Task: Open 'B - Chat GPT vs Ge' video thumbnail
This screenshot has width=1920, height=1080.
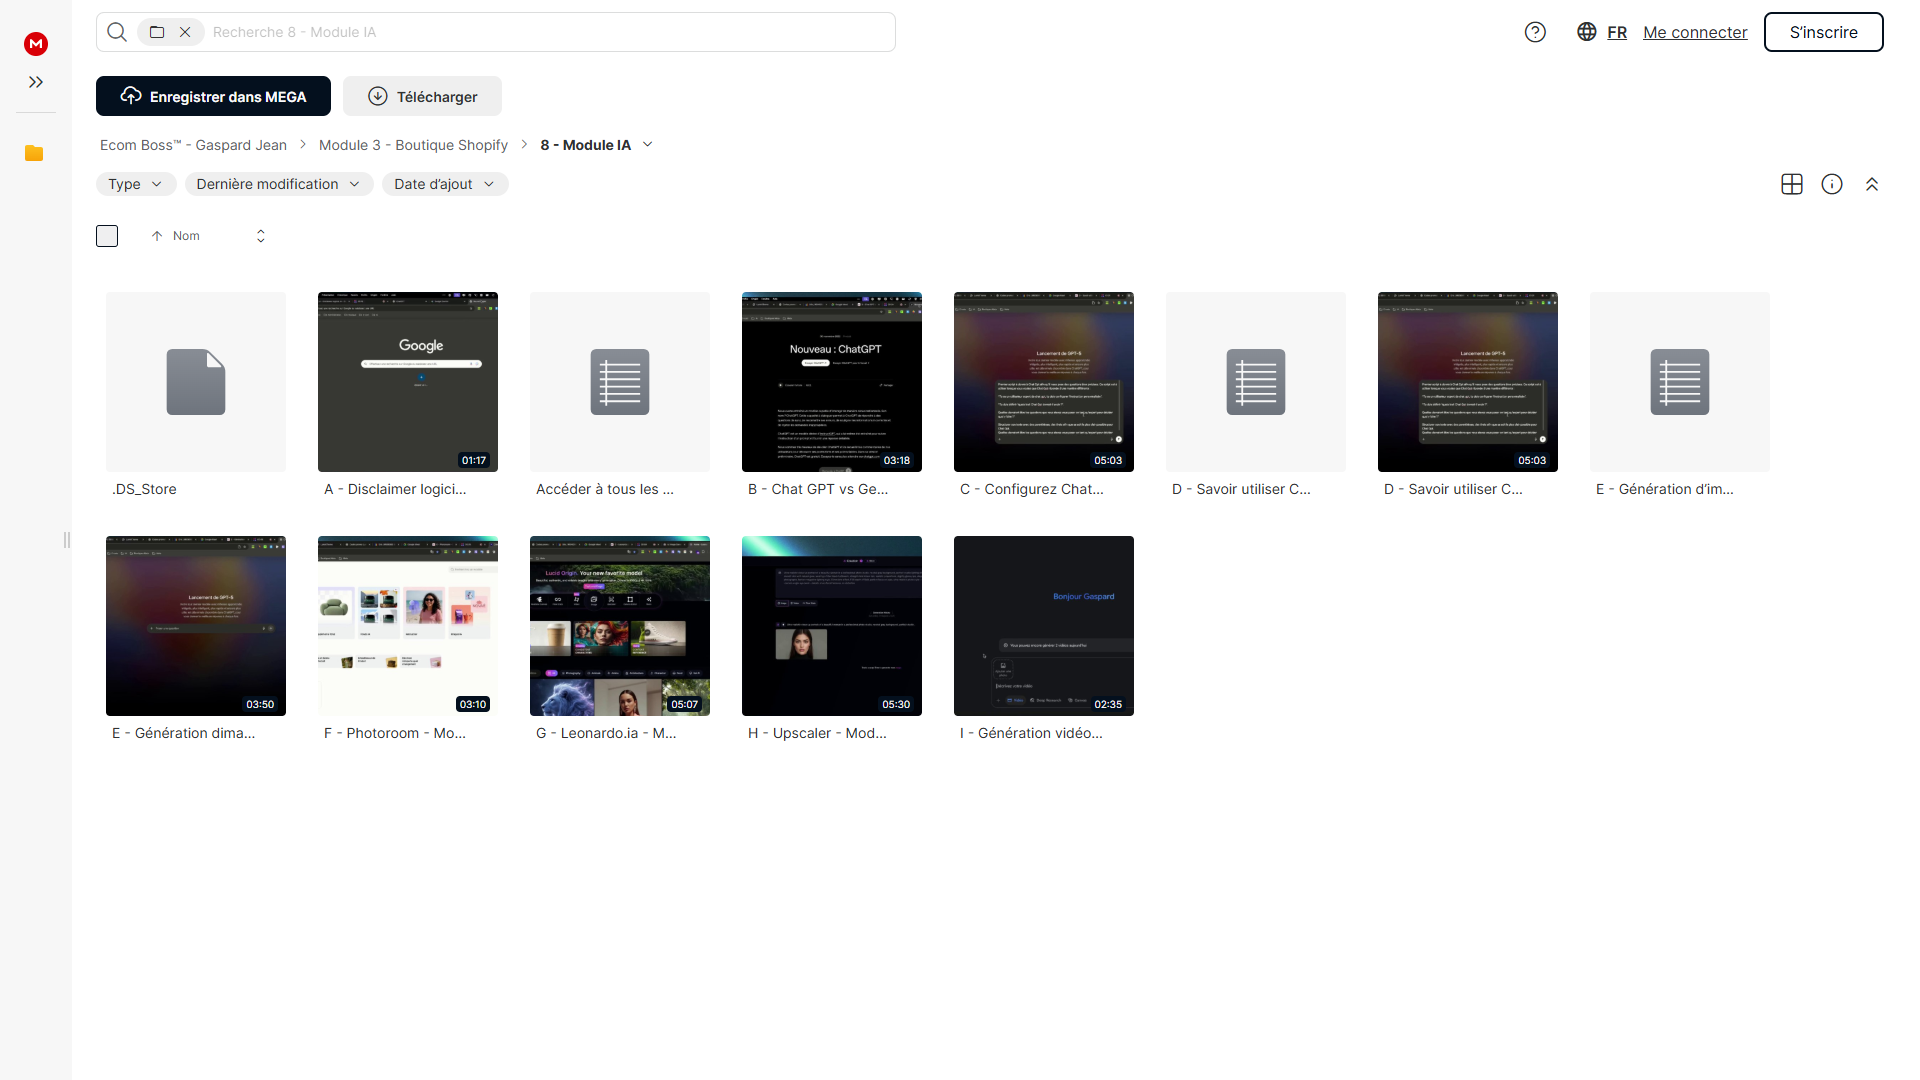Action: (832, 382)
